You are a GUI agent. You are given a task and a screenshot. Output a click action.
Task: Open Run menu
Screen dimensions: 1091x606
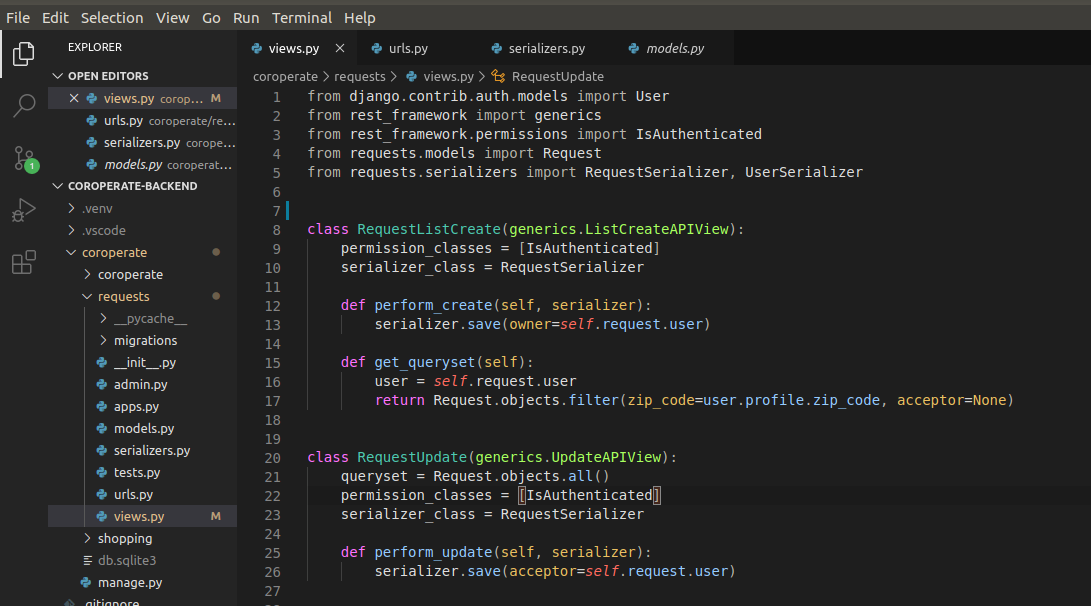(246, 17)
